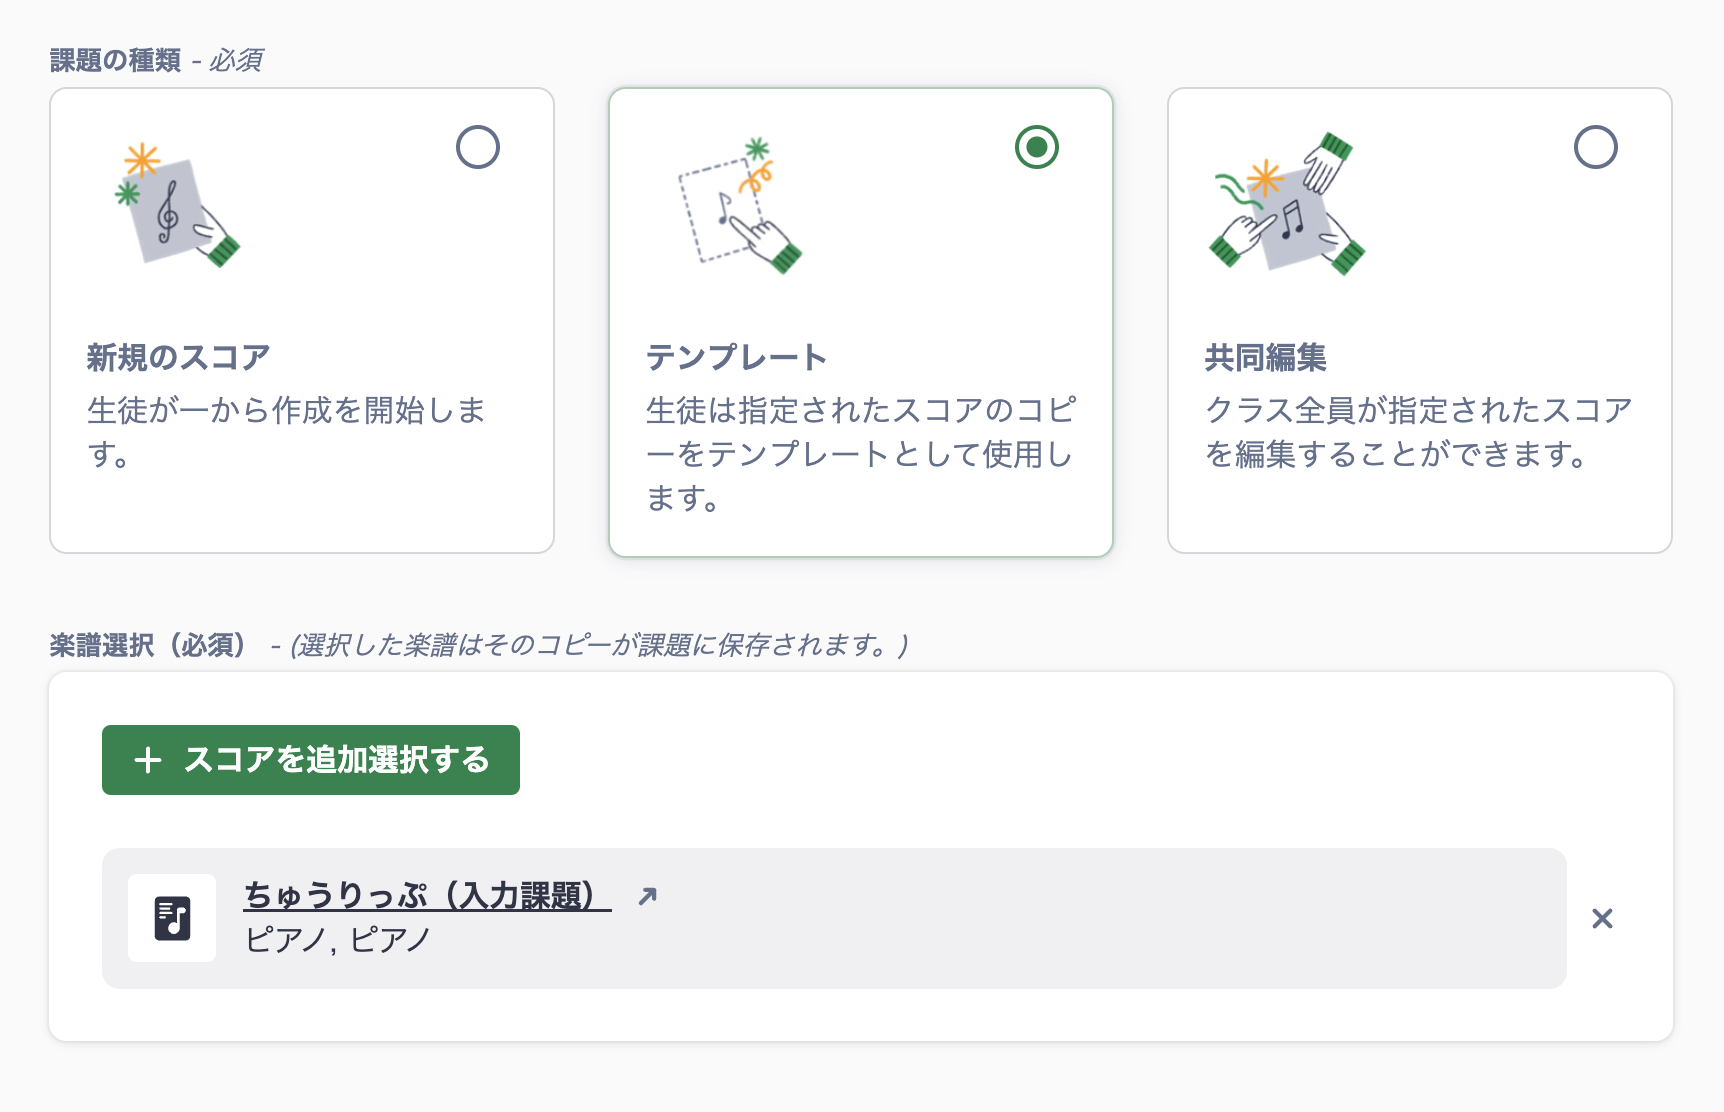Screen dimensions: 1724x1112
Task: Select the 新規のスコア radio button
Action: coord(478,147)
